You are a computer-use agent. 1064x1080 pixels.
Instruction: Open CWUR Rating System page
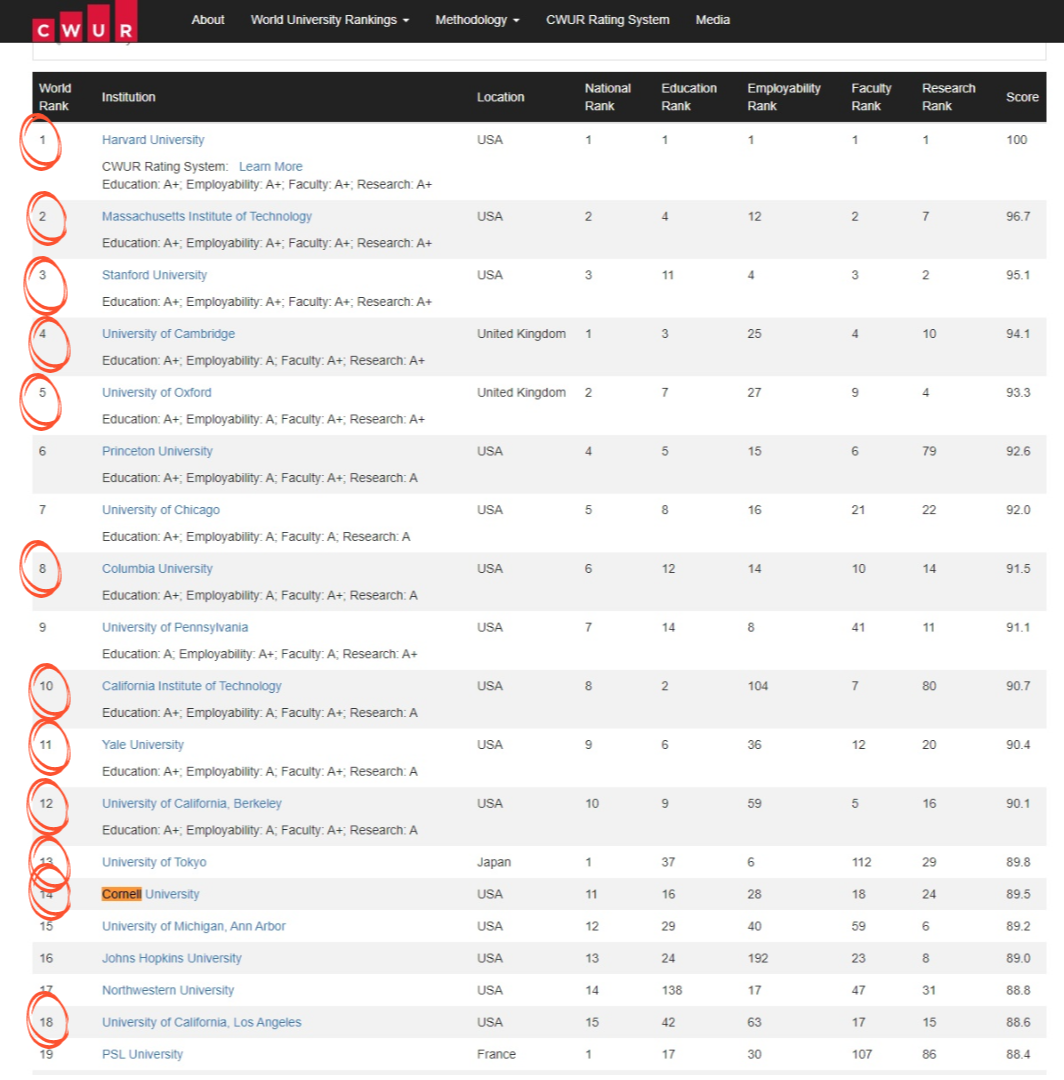[607, 20]
